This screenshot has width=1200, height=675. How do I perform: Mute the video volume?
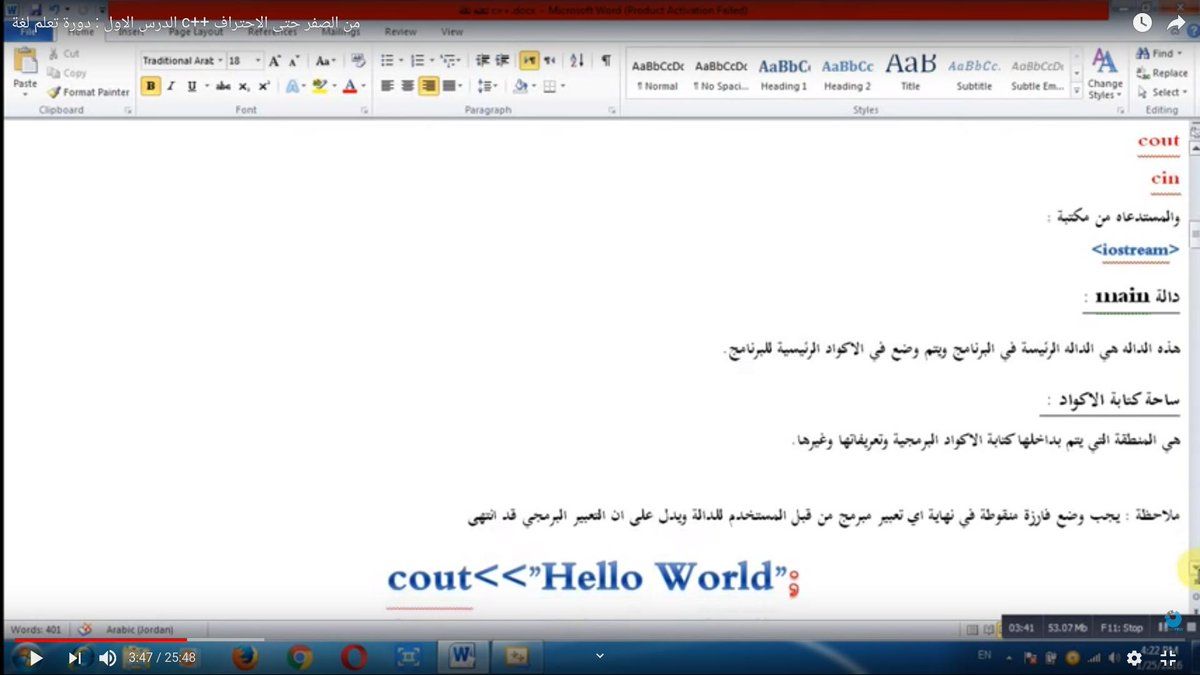click(x=107, y=658)
